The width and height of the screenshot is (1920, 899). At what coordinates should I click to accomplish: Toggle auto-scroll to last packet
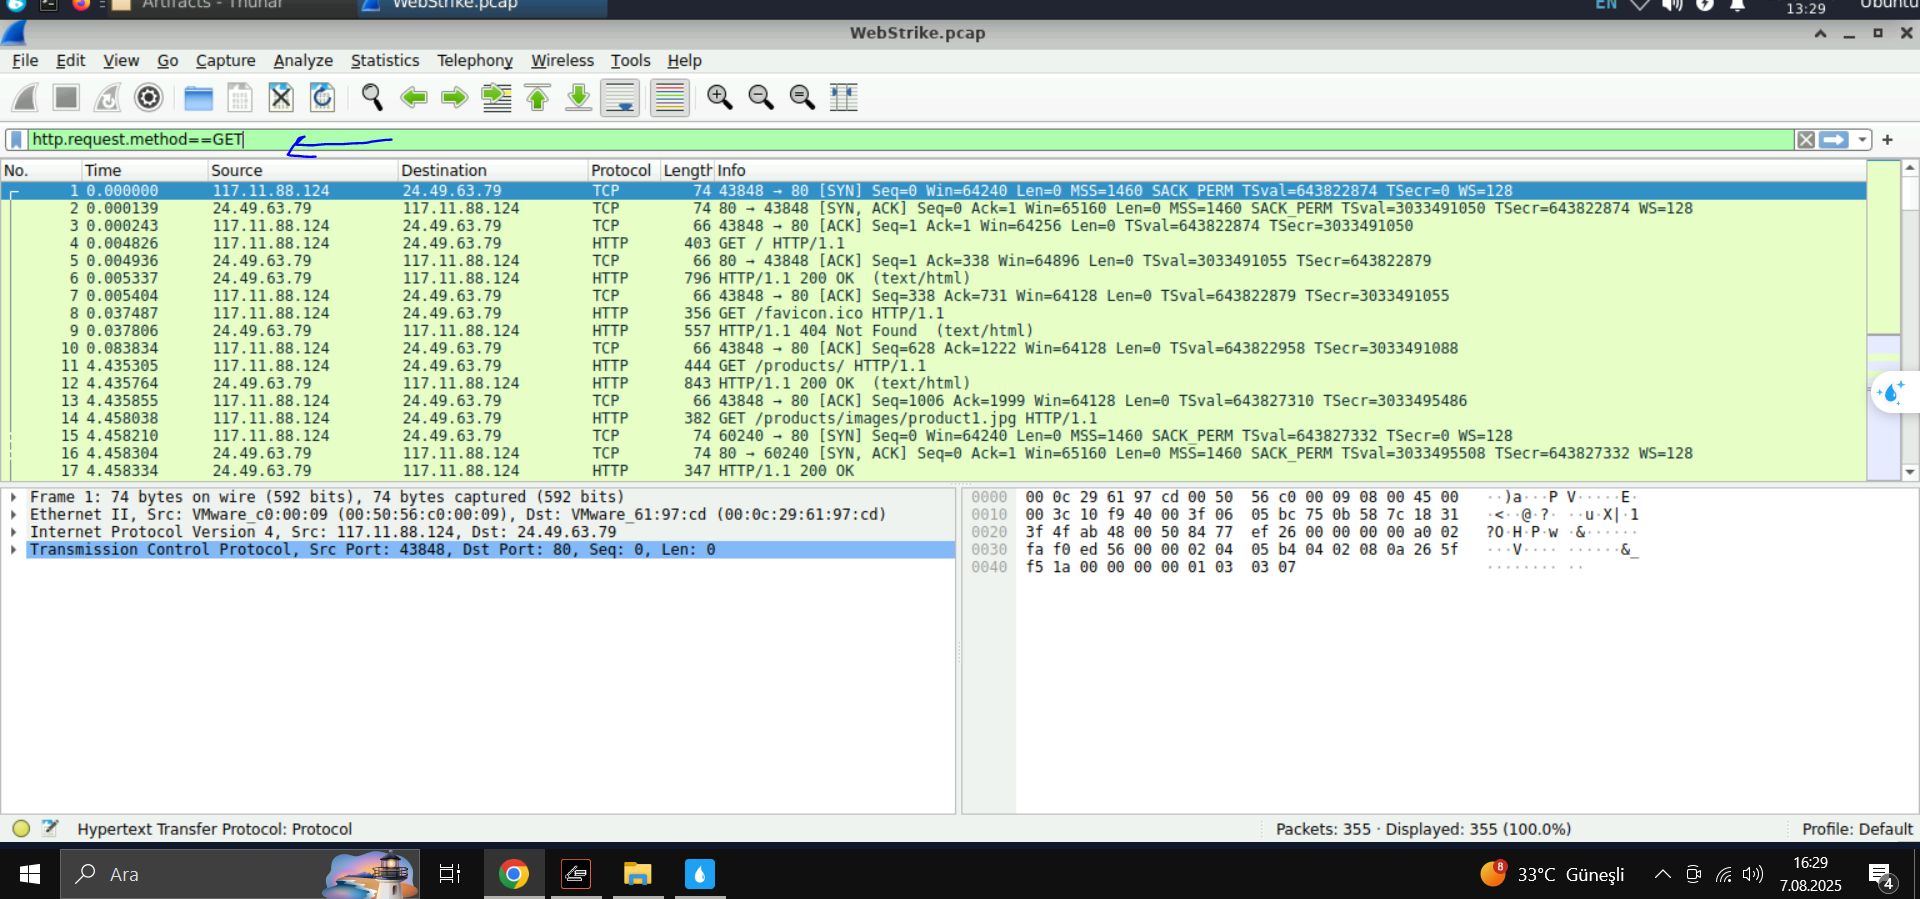coord(620,97)
